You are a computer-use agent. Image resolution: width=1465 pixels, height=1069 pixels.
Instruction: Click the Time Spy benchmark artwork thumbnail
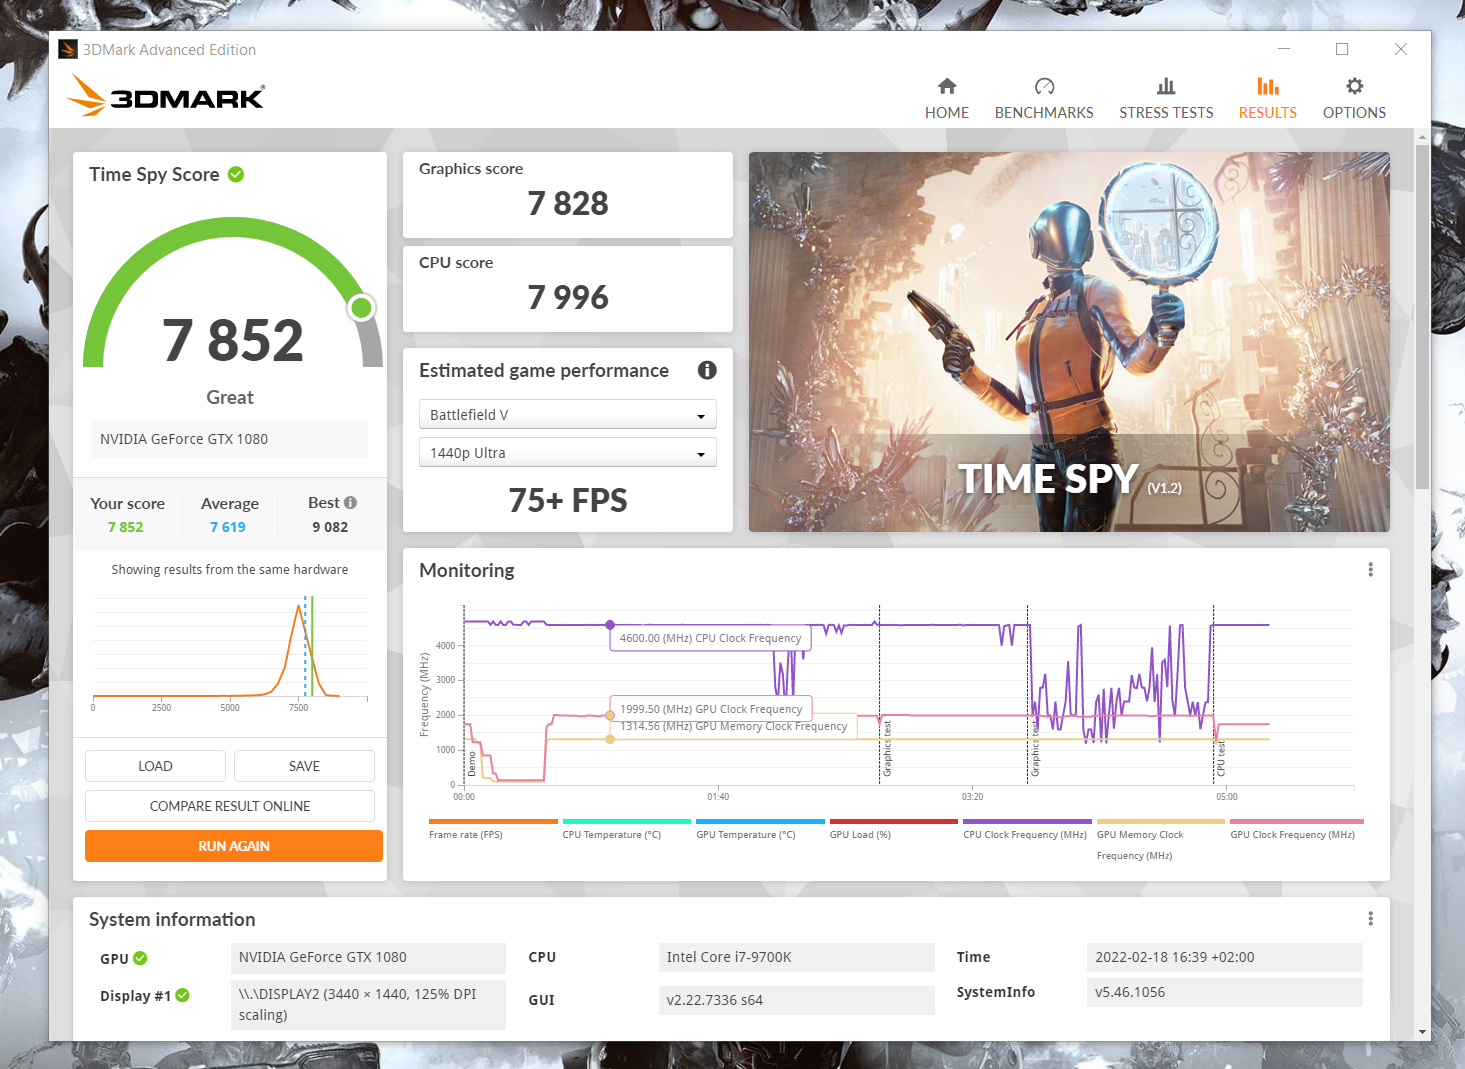click(x=1069, y=342)
